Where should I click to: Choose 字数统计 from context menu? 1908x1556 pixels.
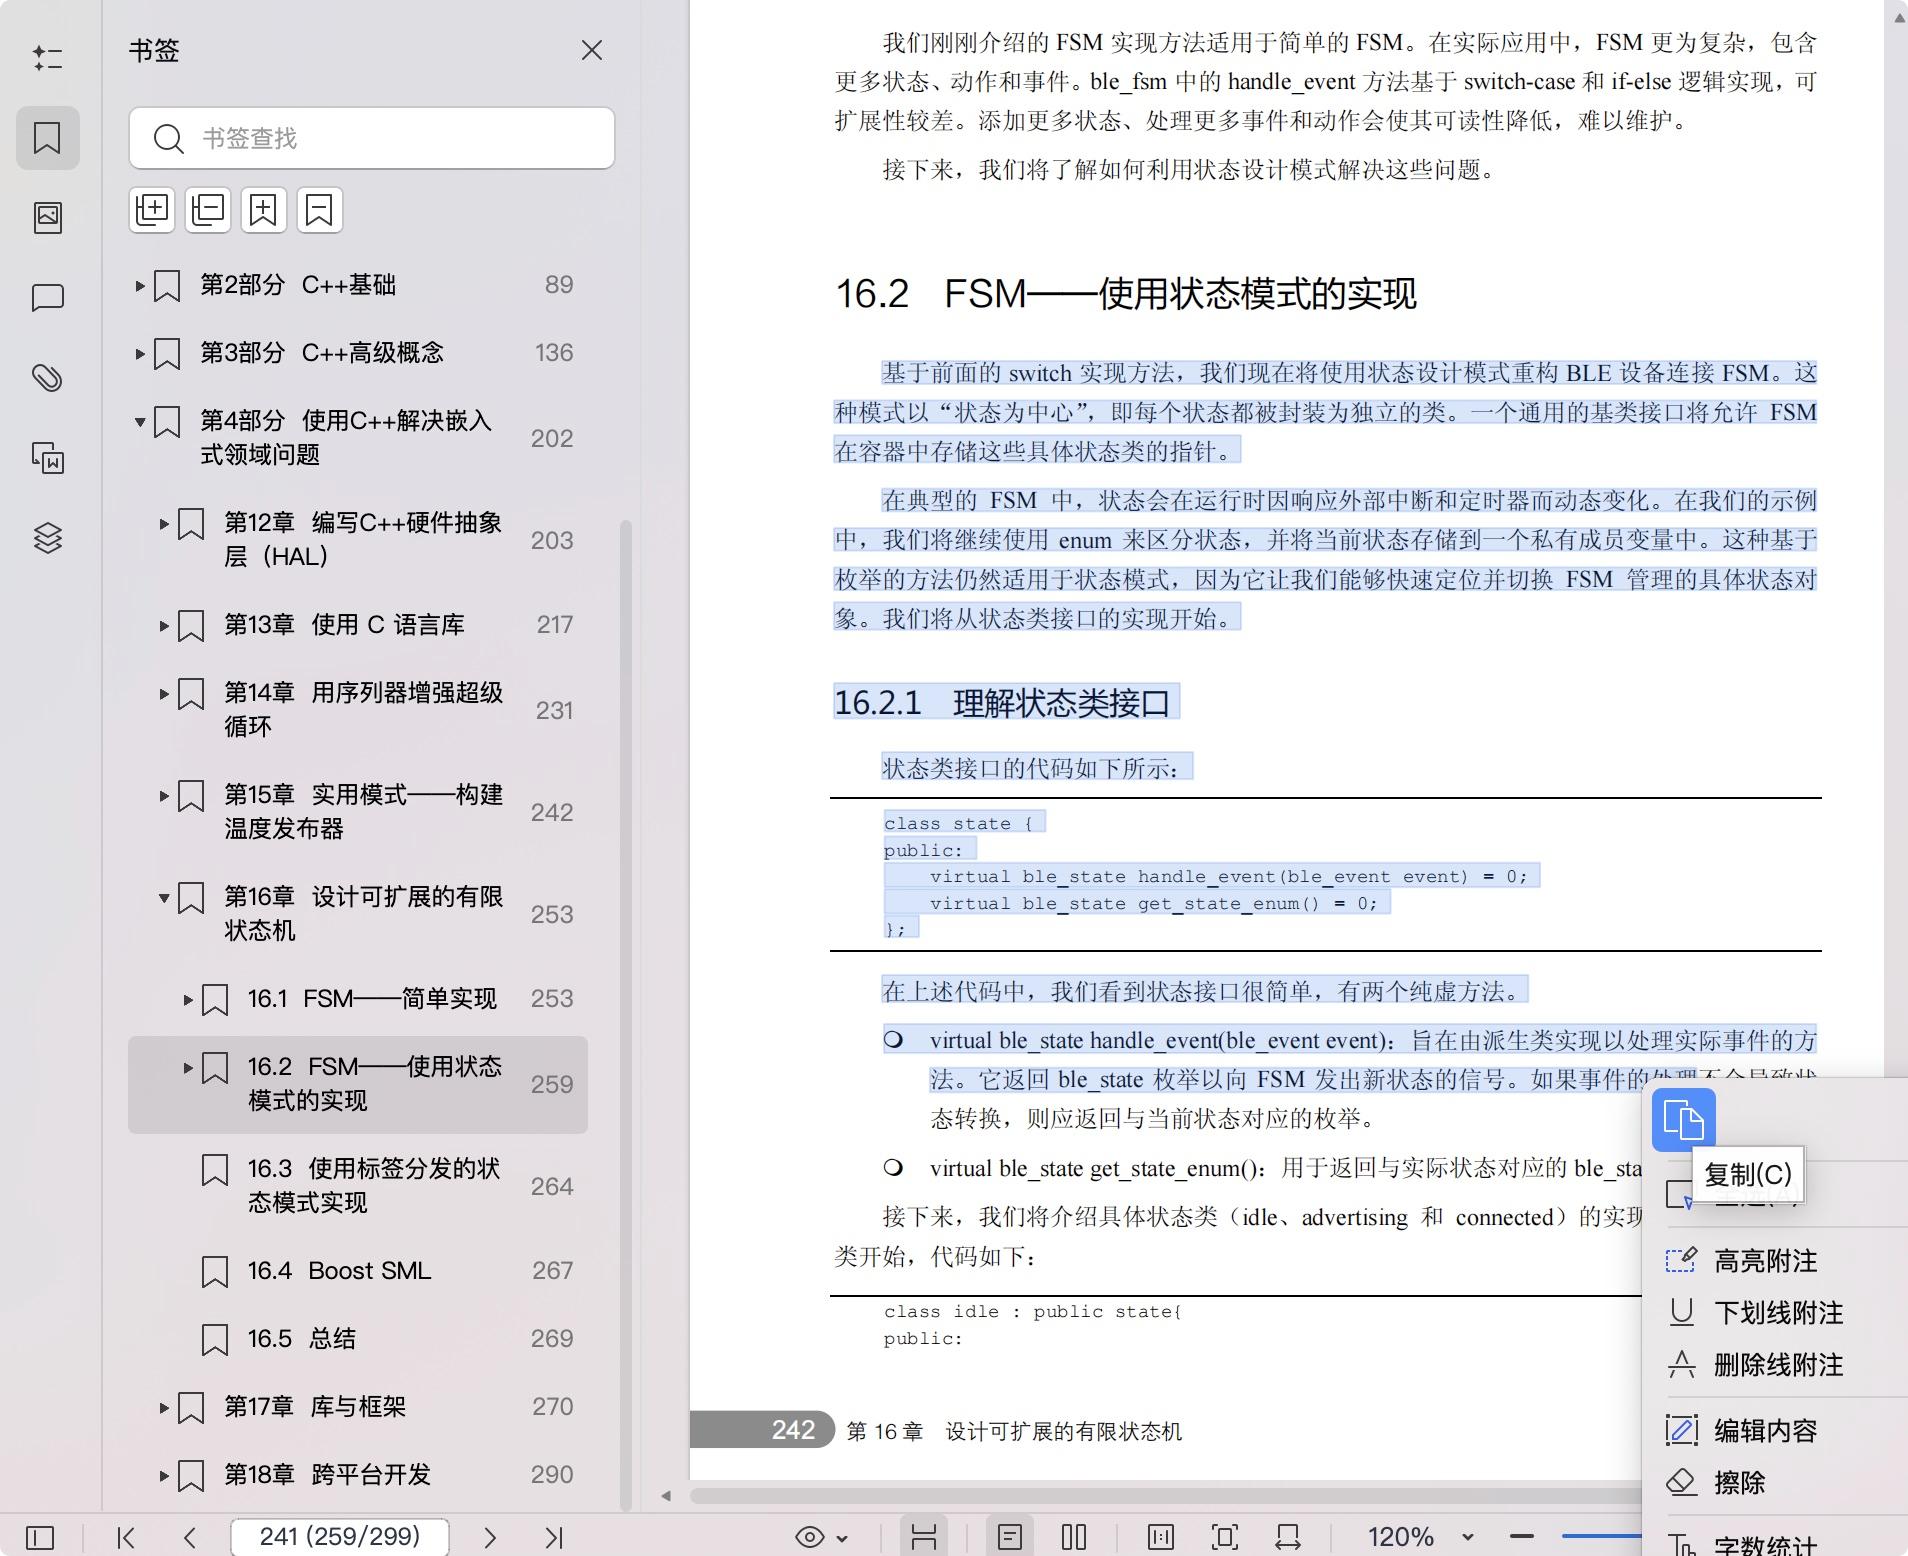pos(1765,1546)
